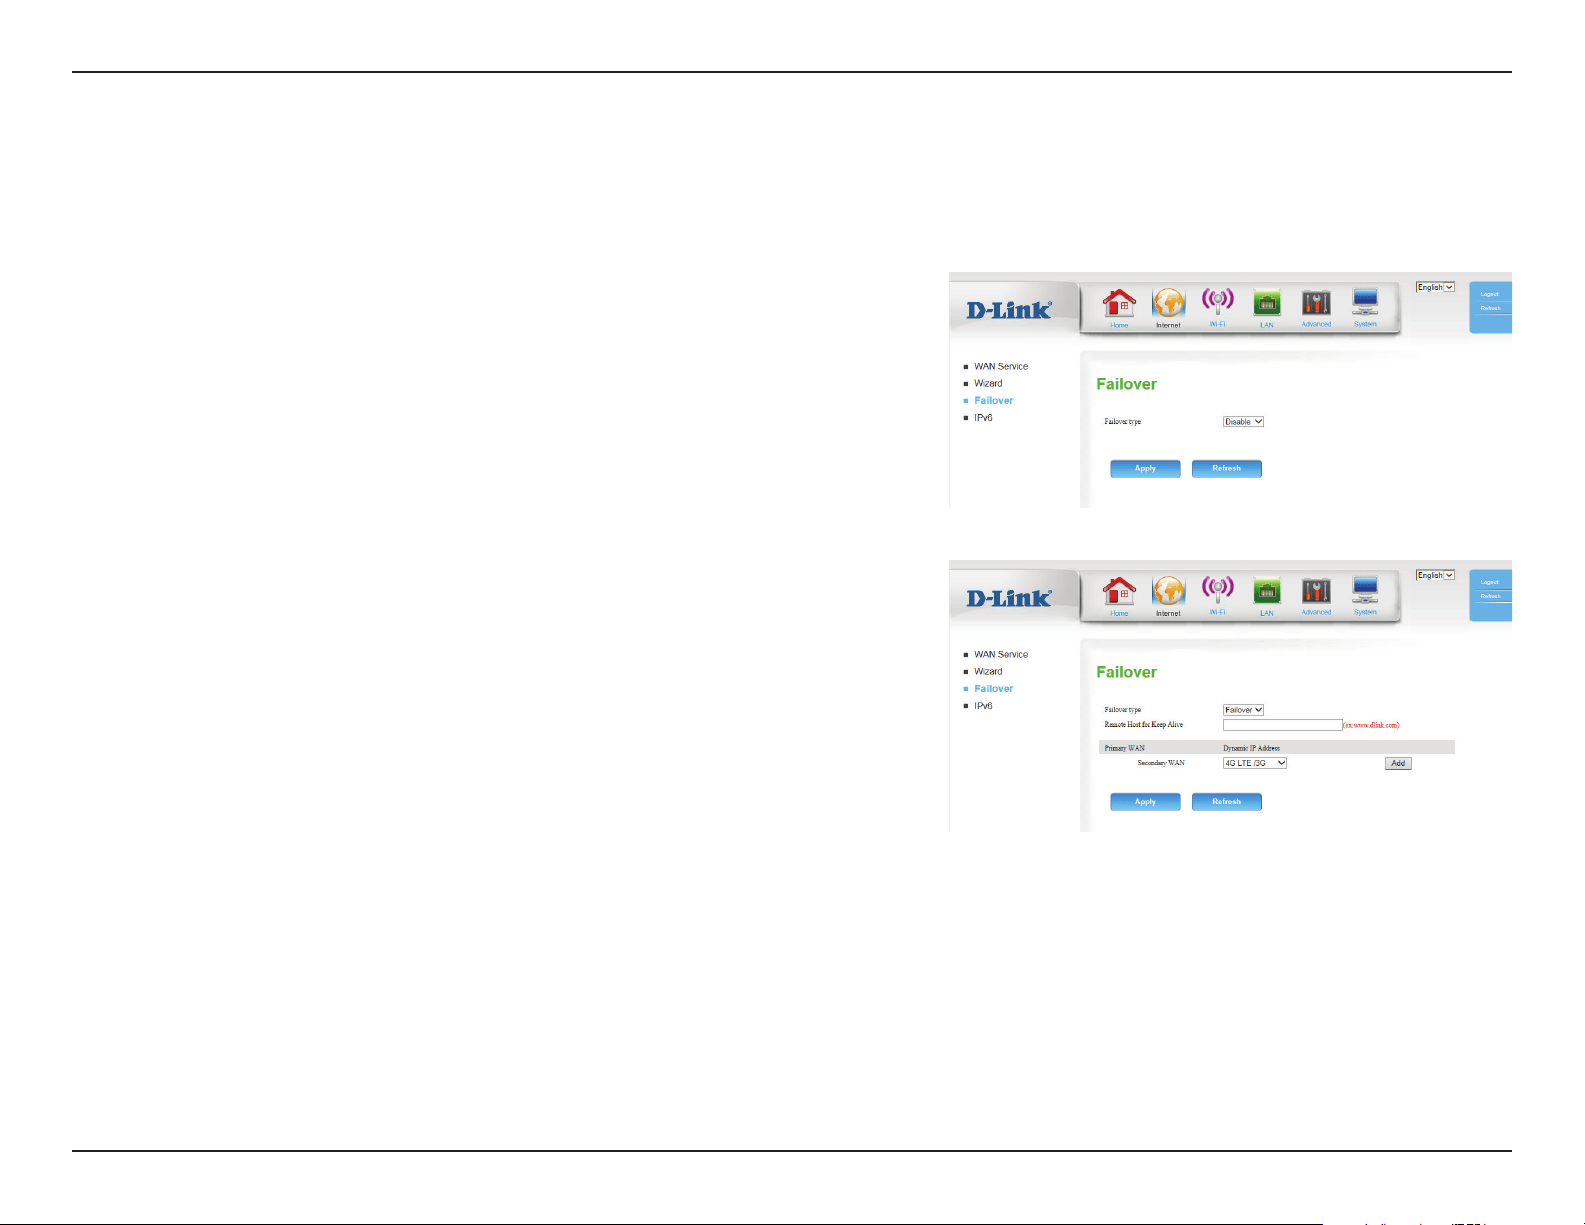
Task: Select WAN Service in lower screenshot sidebar
Action: tap(1001, 655)
